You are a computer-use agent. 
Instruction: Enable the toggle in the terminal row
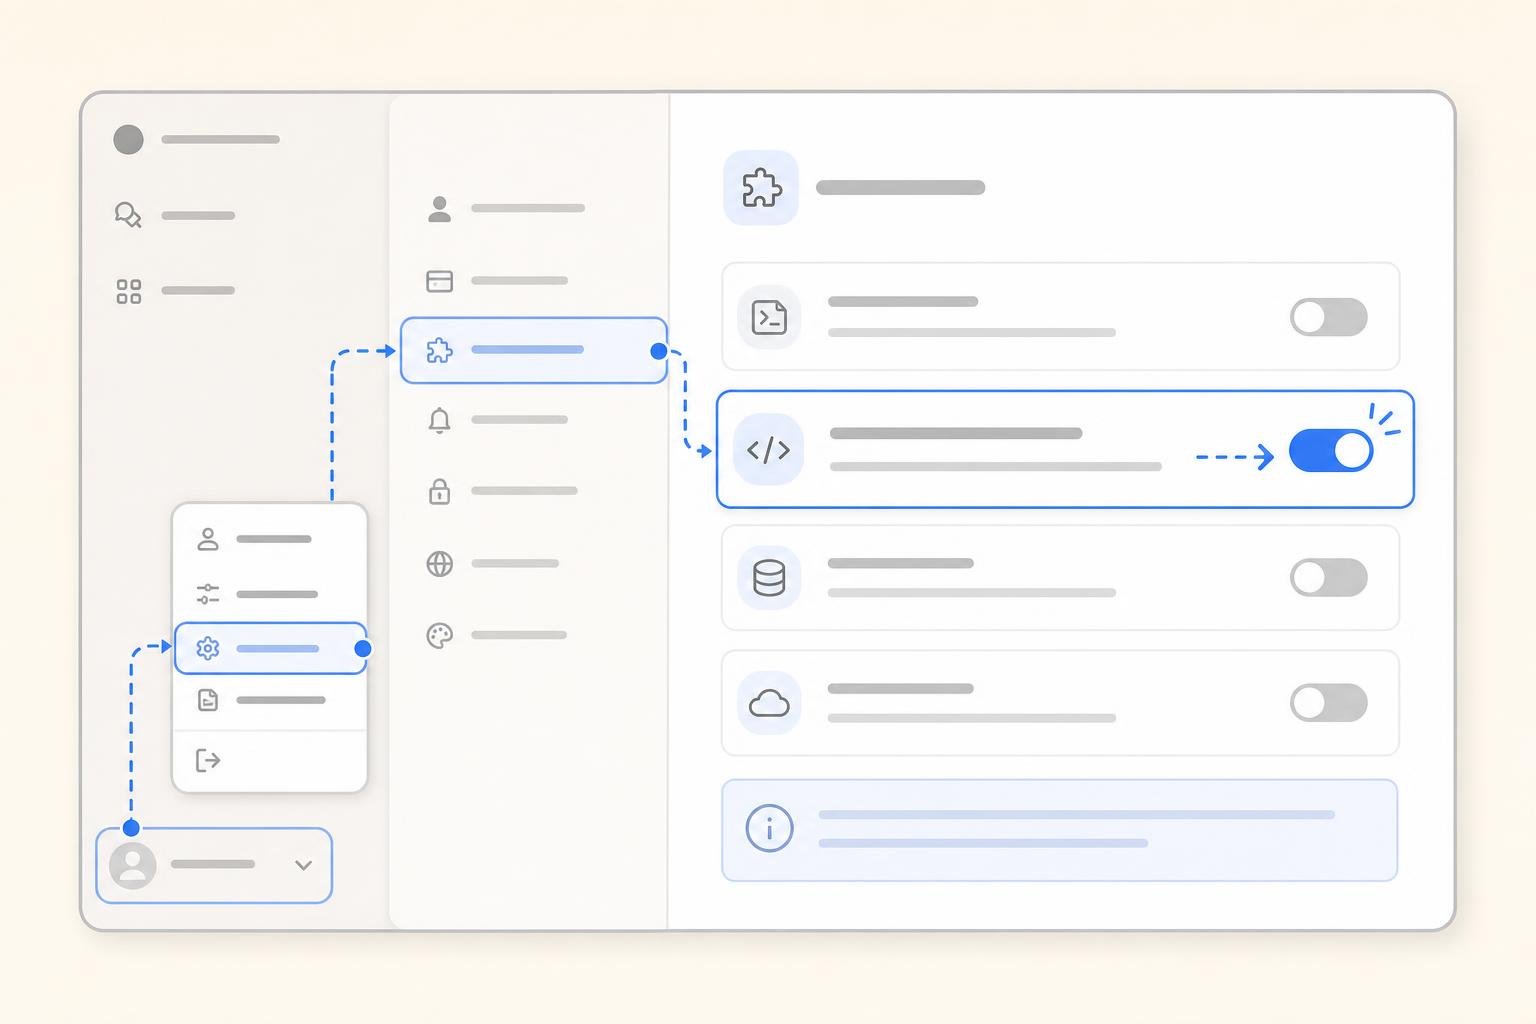[1328, 317]
